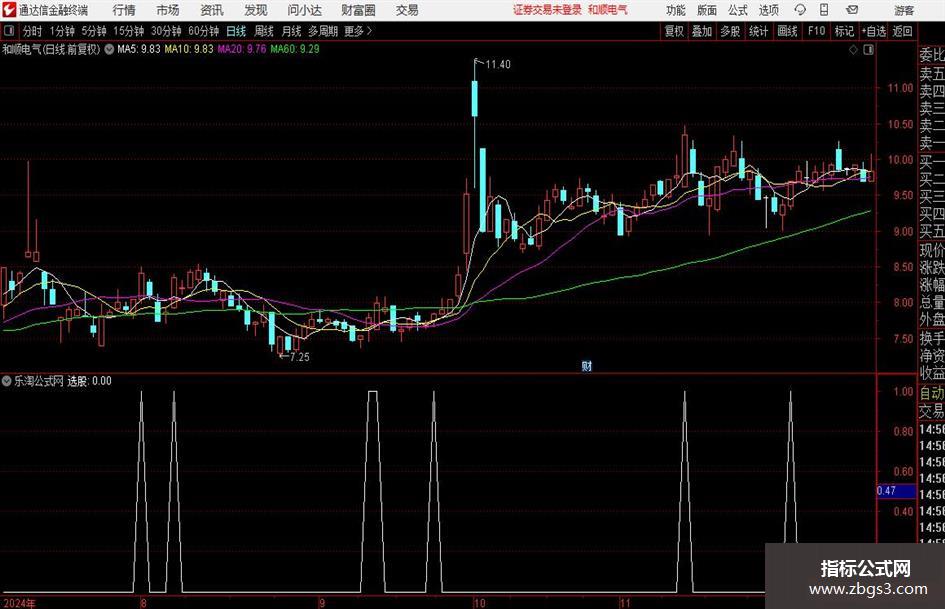Viewport: 945px width, 609px height.
Task: Click the 返回 back button
Action: pyautogui.click(x=902, y=31)
